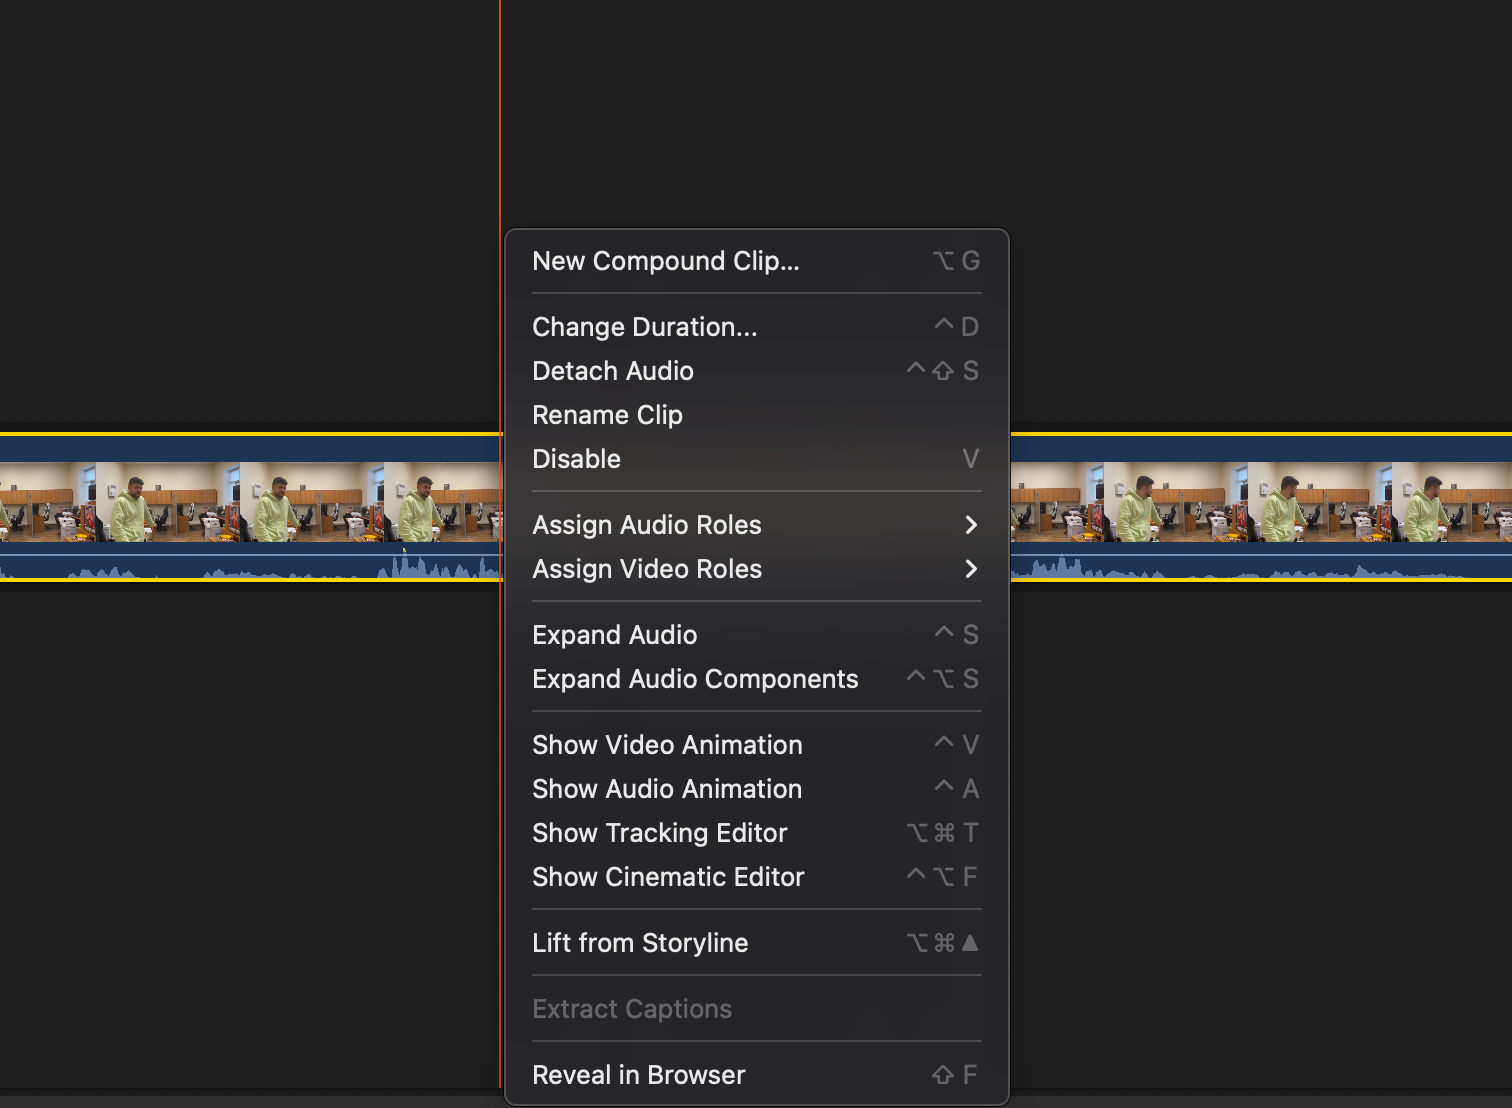Screen dimensions: 1512x1108
Task: Select Rename Clip in the menu
Action: tap(756, 415)
